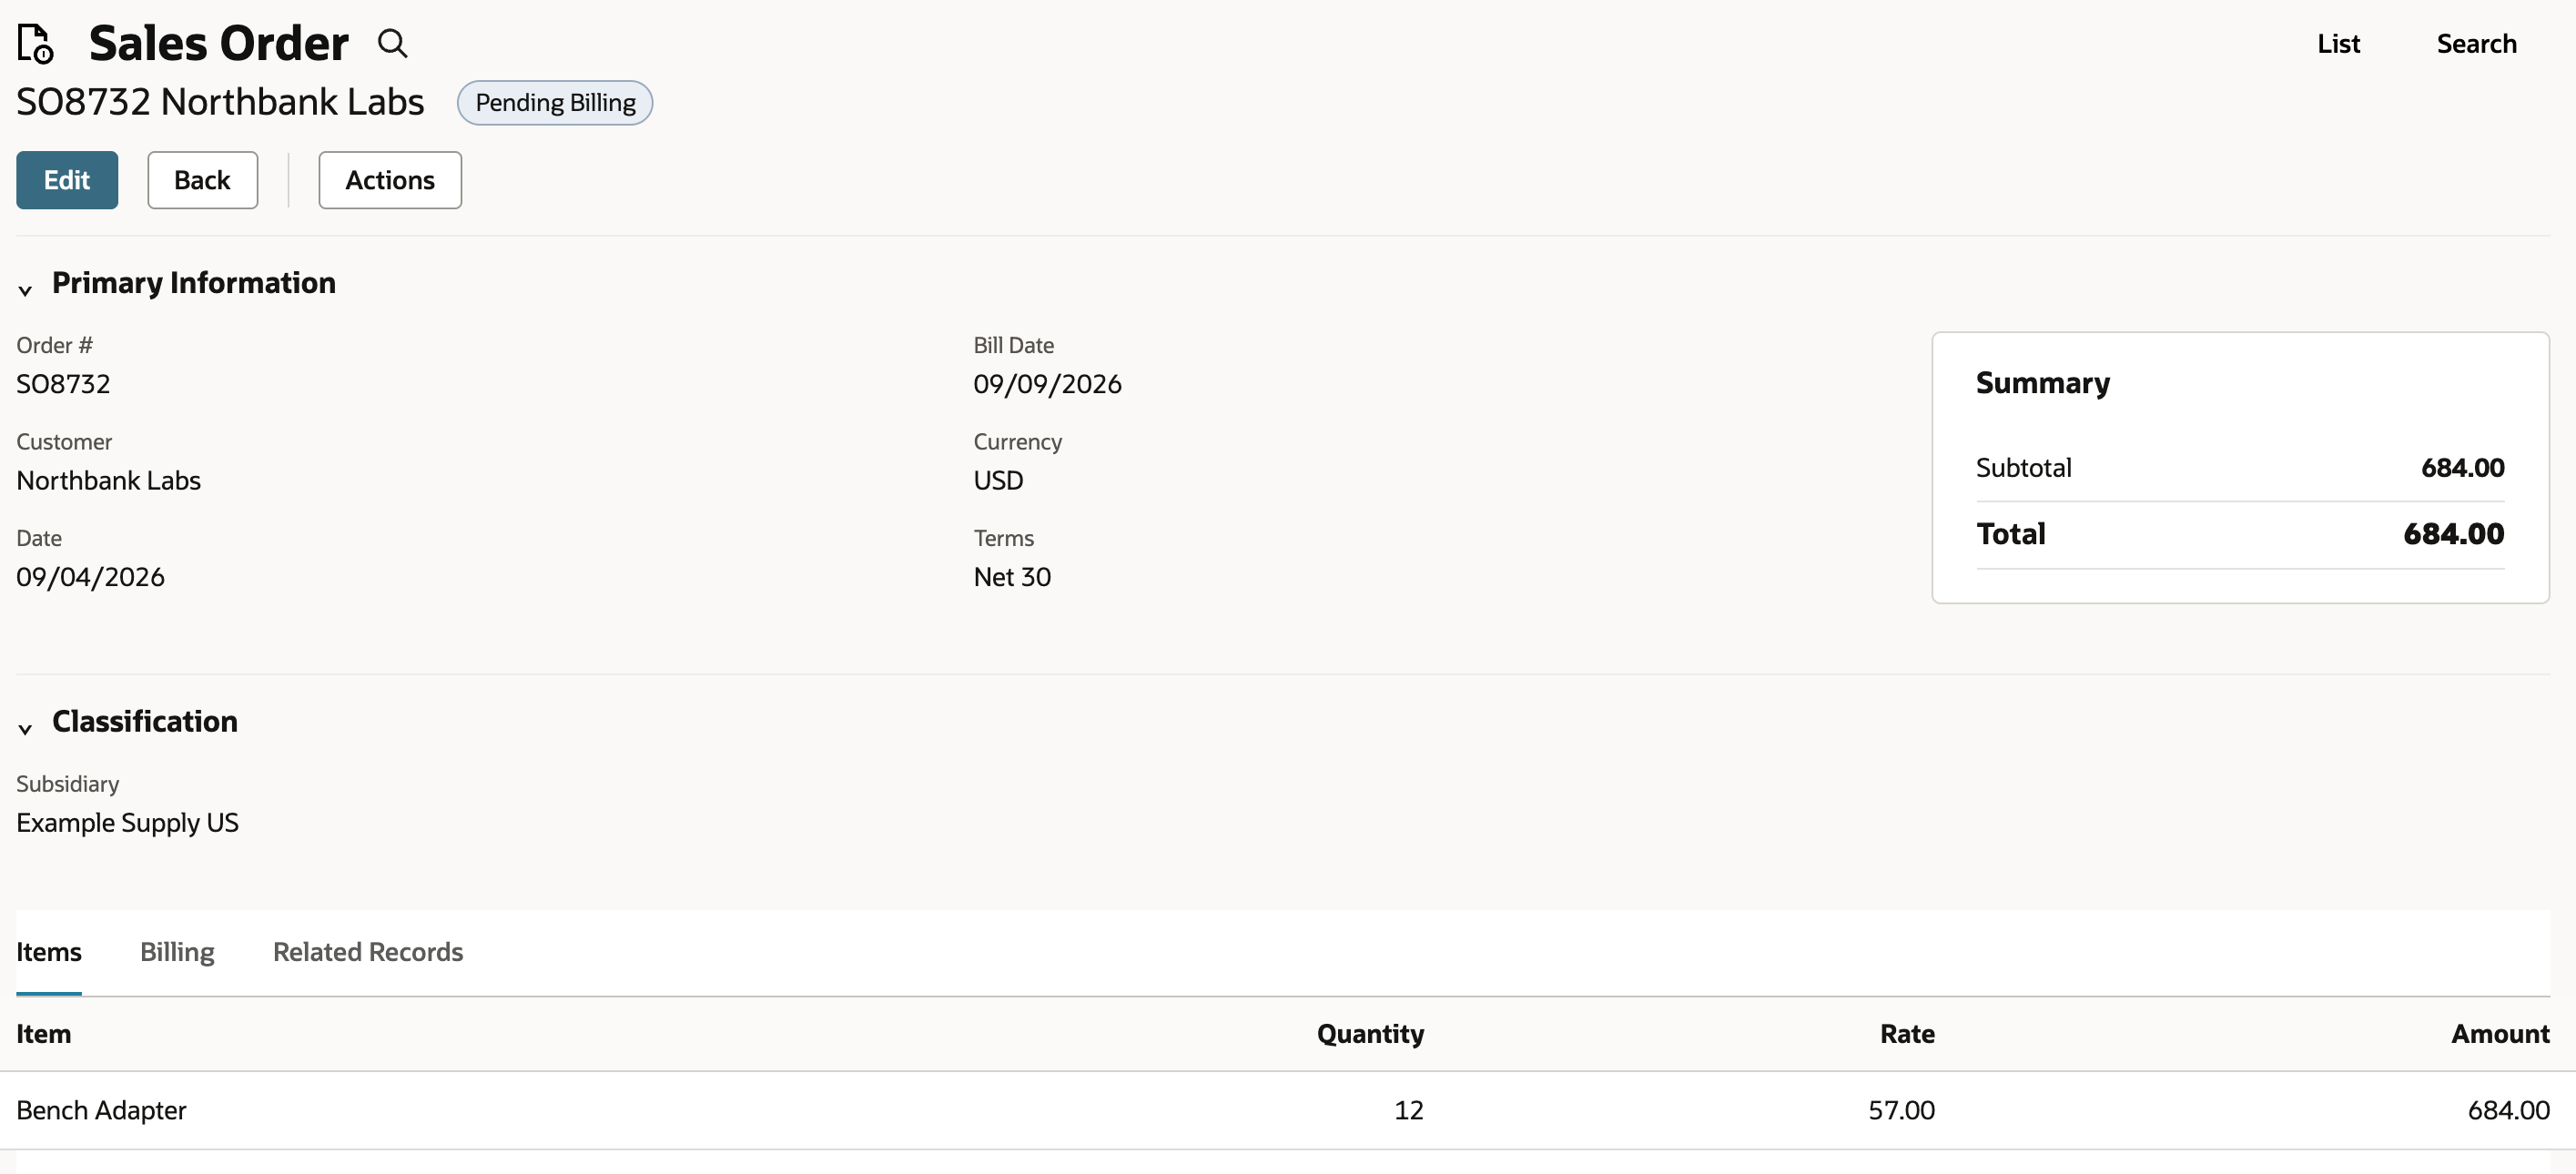
Task: Click rate value 57.00
Action: 1901,1110
